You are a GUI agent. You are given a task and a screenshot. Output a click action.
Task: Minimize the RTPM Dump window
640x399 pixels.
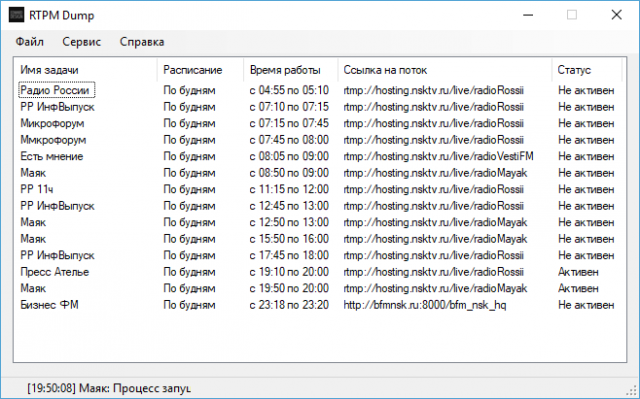(x=528, y=15)
